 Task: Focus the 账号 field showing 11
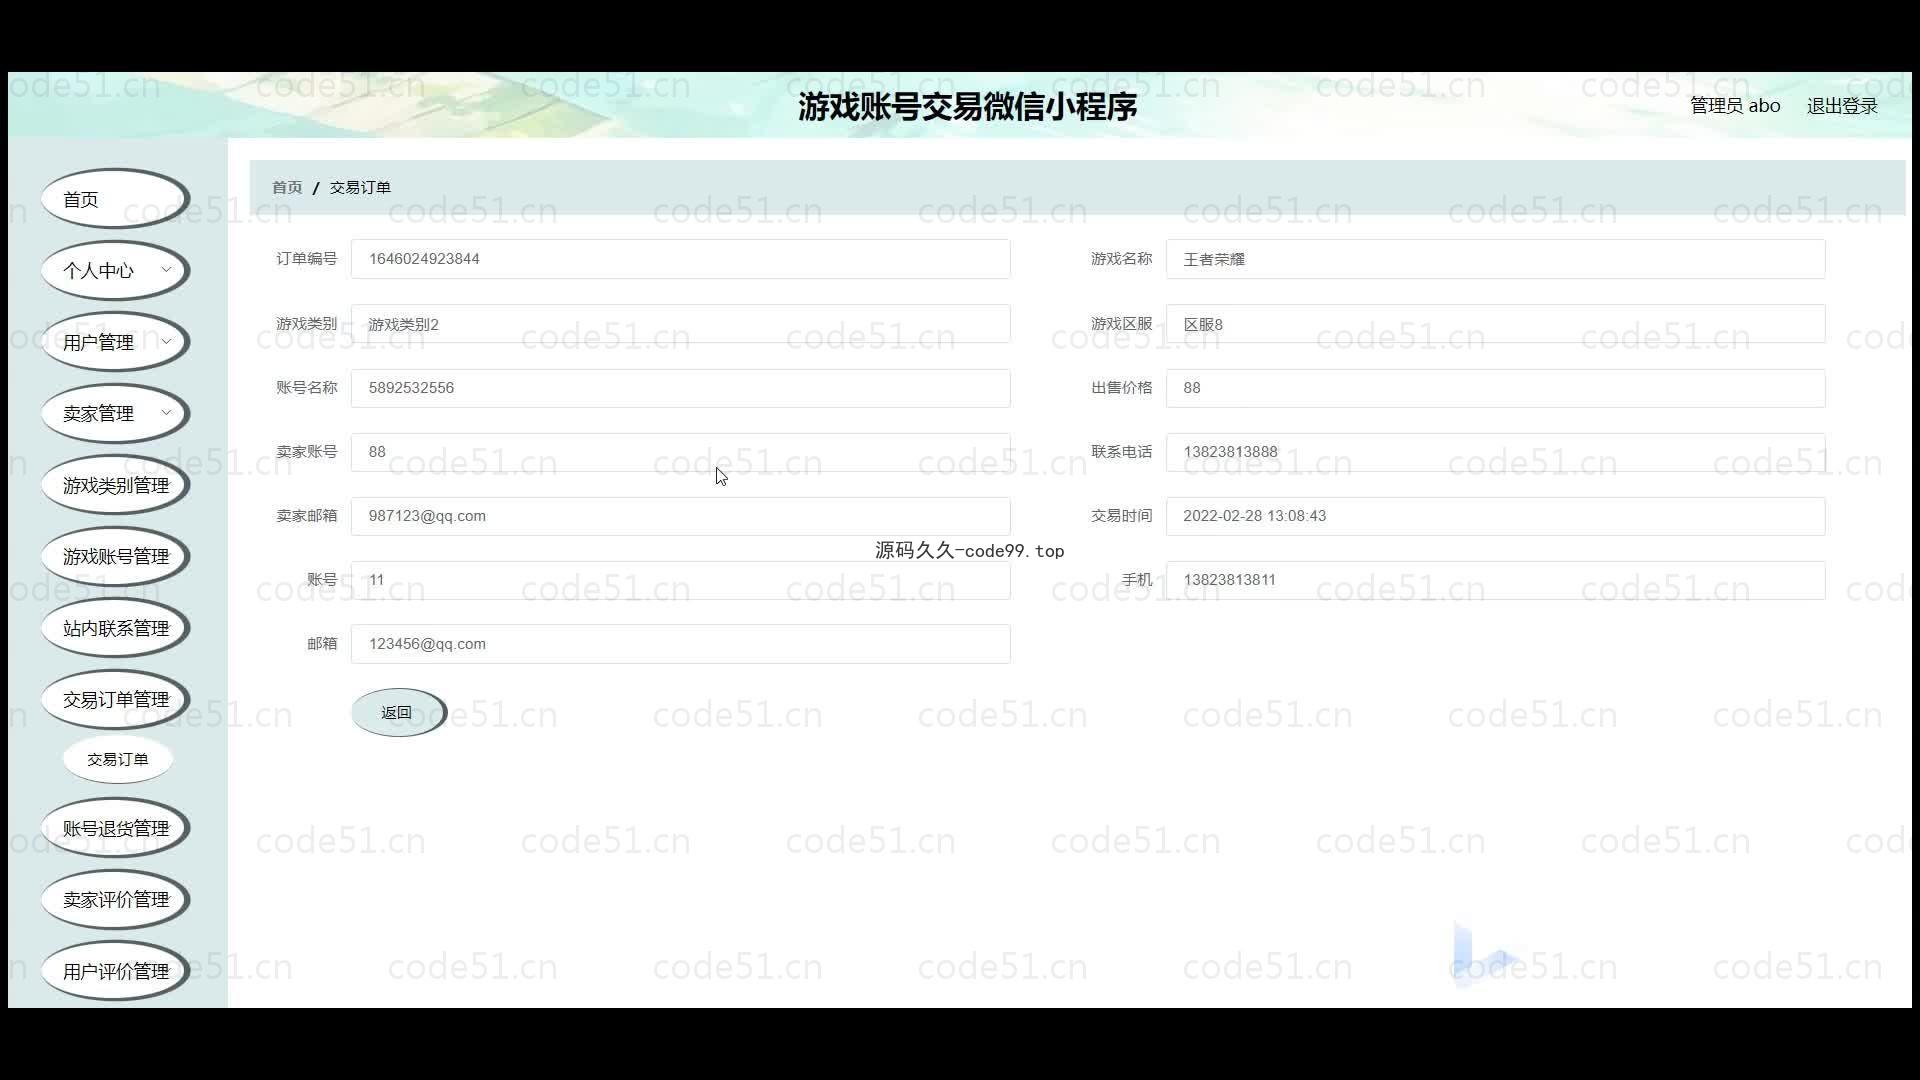pos(680,580)
